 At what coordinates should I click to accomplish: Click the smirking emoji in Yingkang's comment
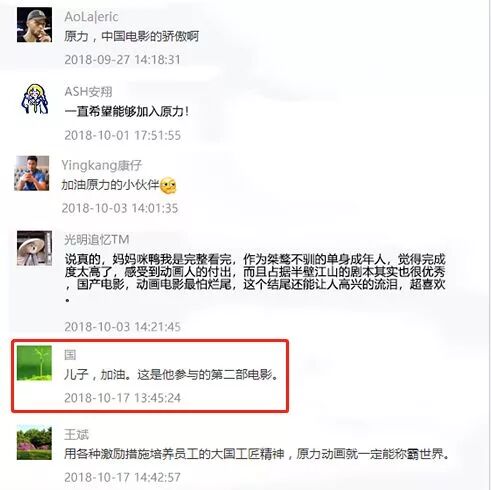[x=168, y=186]
